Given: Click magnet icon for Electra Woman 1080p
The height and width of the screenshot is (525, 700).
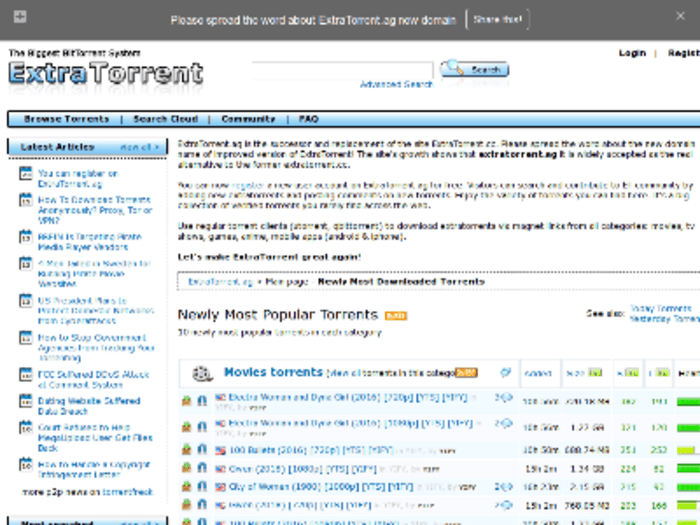Looking at the screenshot, I should point(202,427).
